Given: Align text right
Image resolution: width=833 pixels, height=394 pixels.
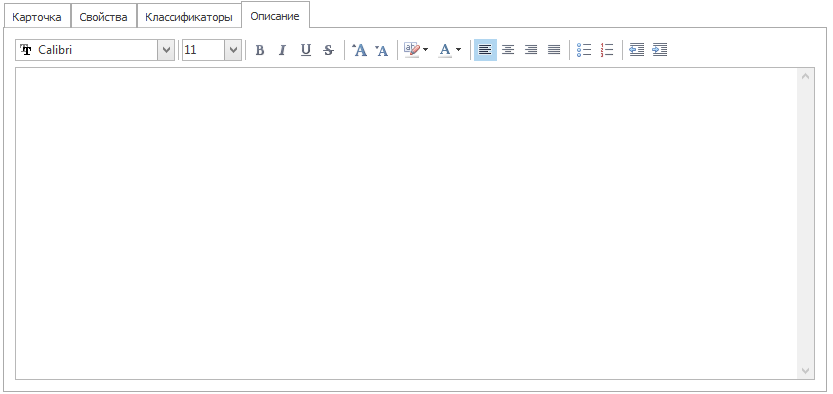Looking at the screenshot, I should [x=531, y=50].
